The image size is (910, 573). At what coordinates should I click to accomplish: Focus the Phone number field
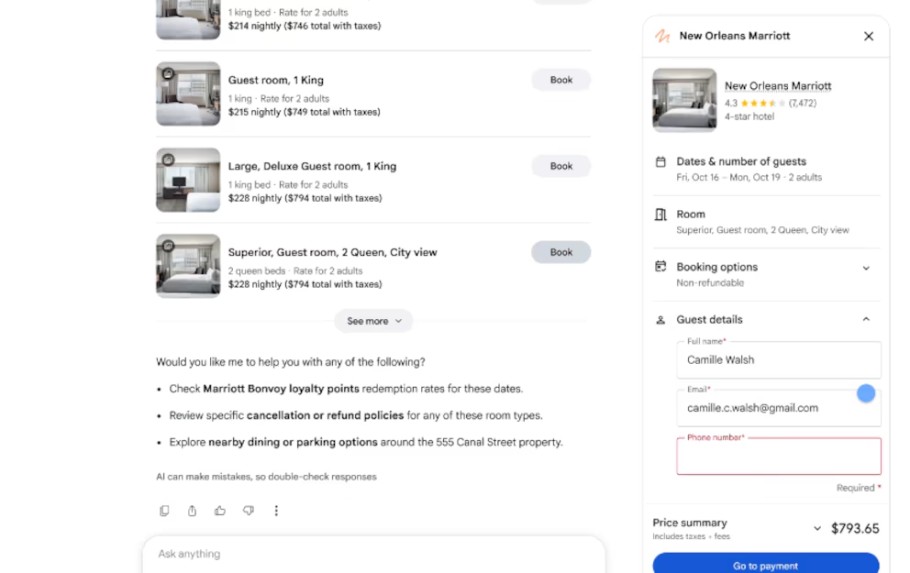(x=778, y=456)
